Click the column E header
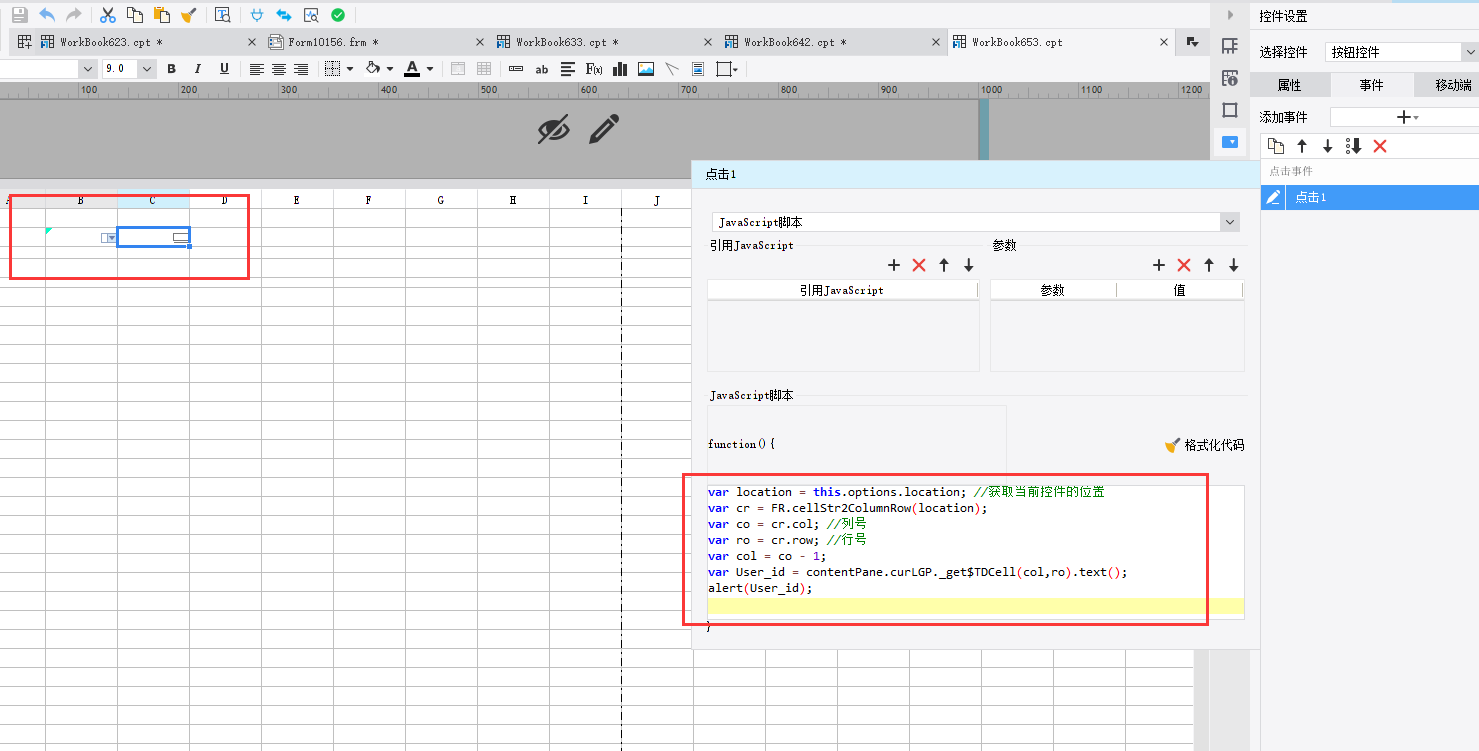Viewport: 1479px width, 751px height. click(x=297, y=200)
